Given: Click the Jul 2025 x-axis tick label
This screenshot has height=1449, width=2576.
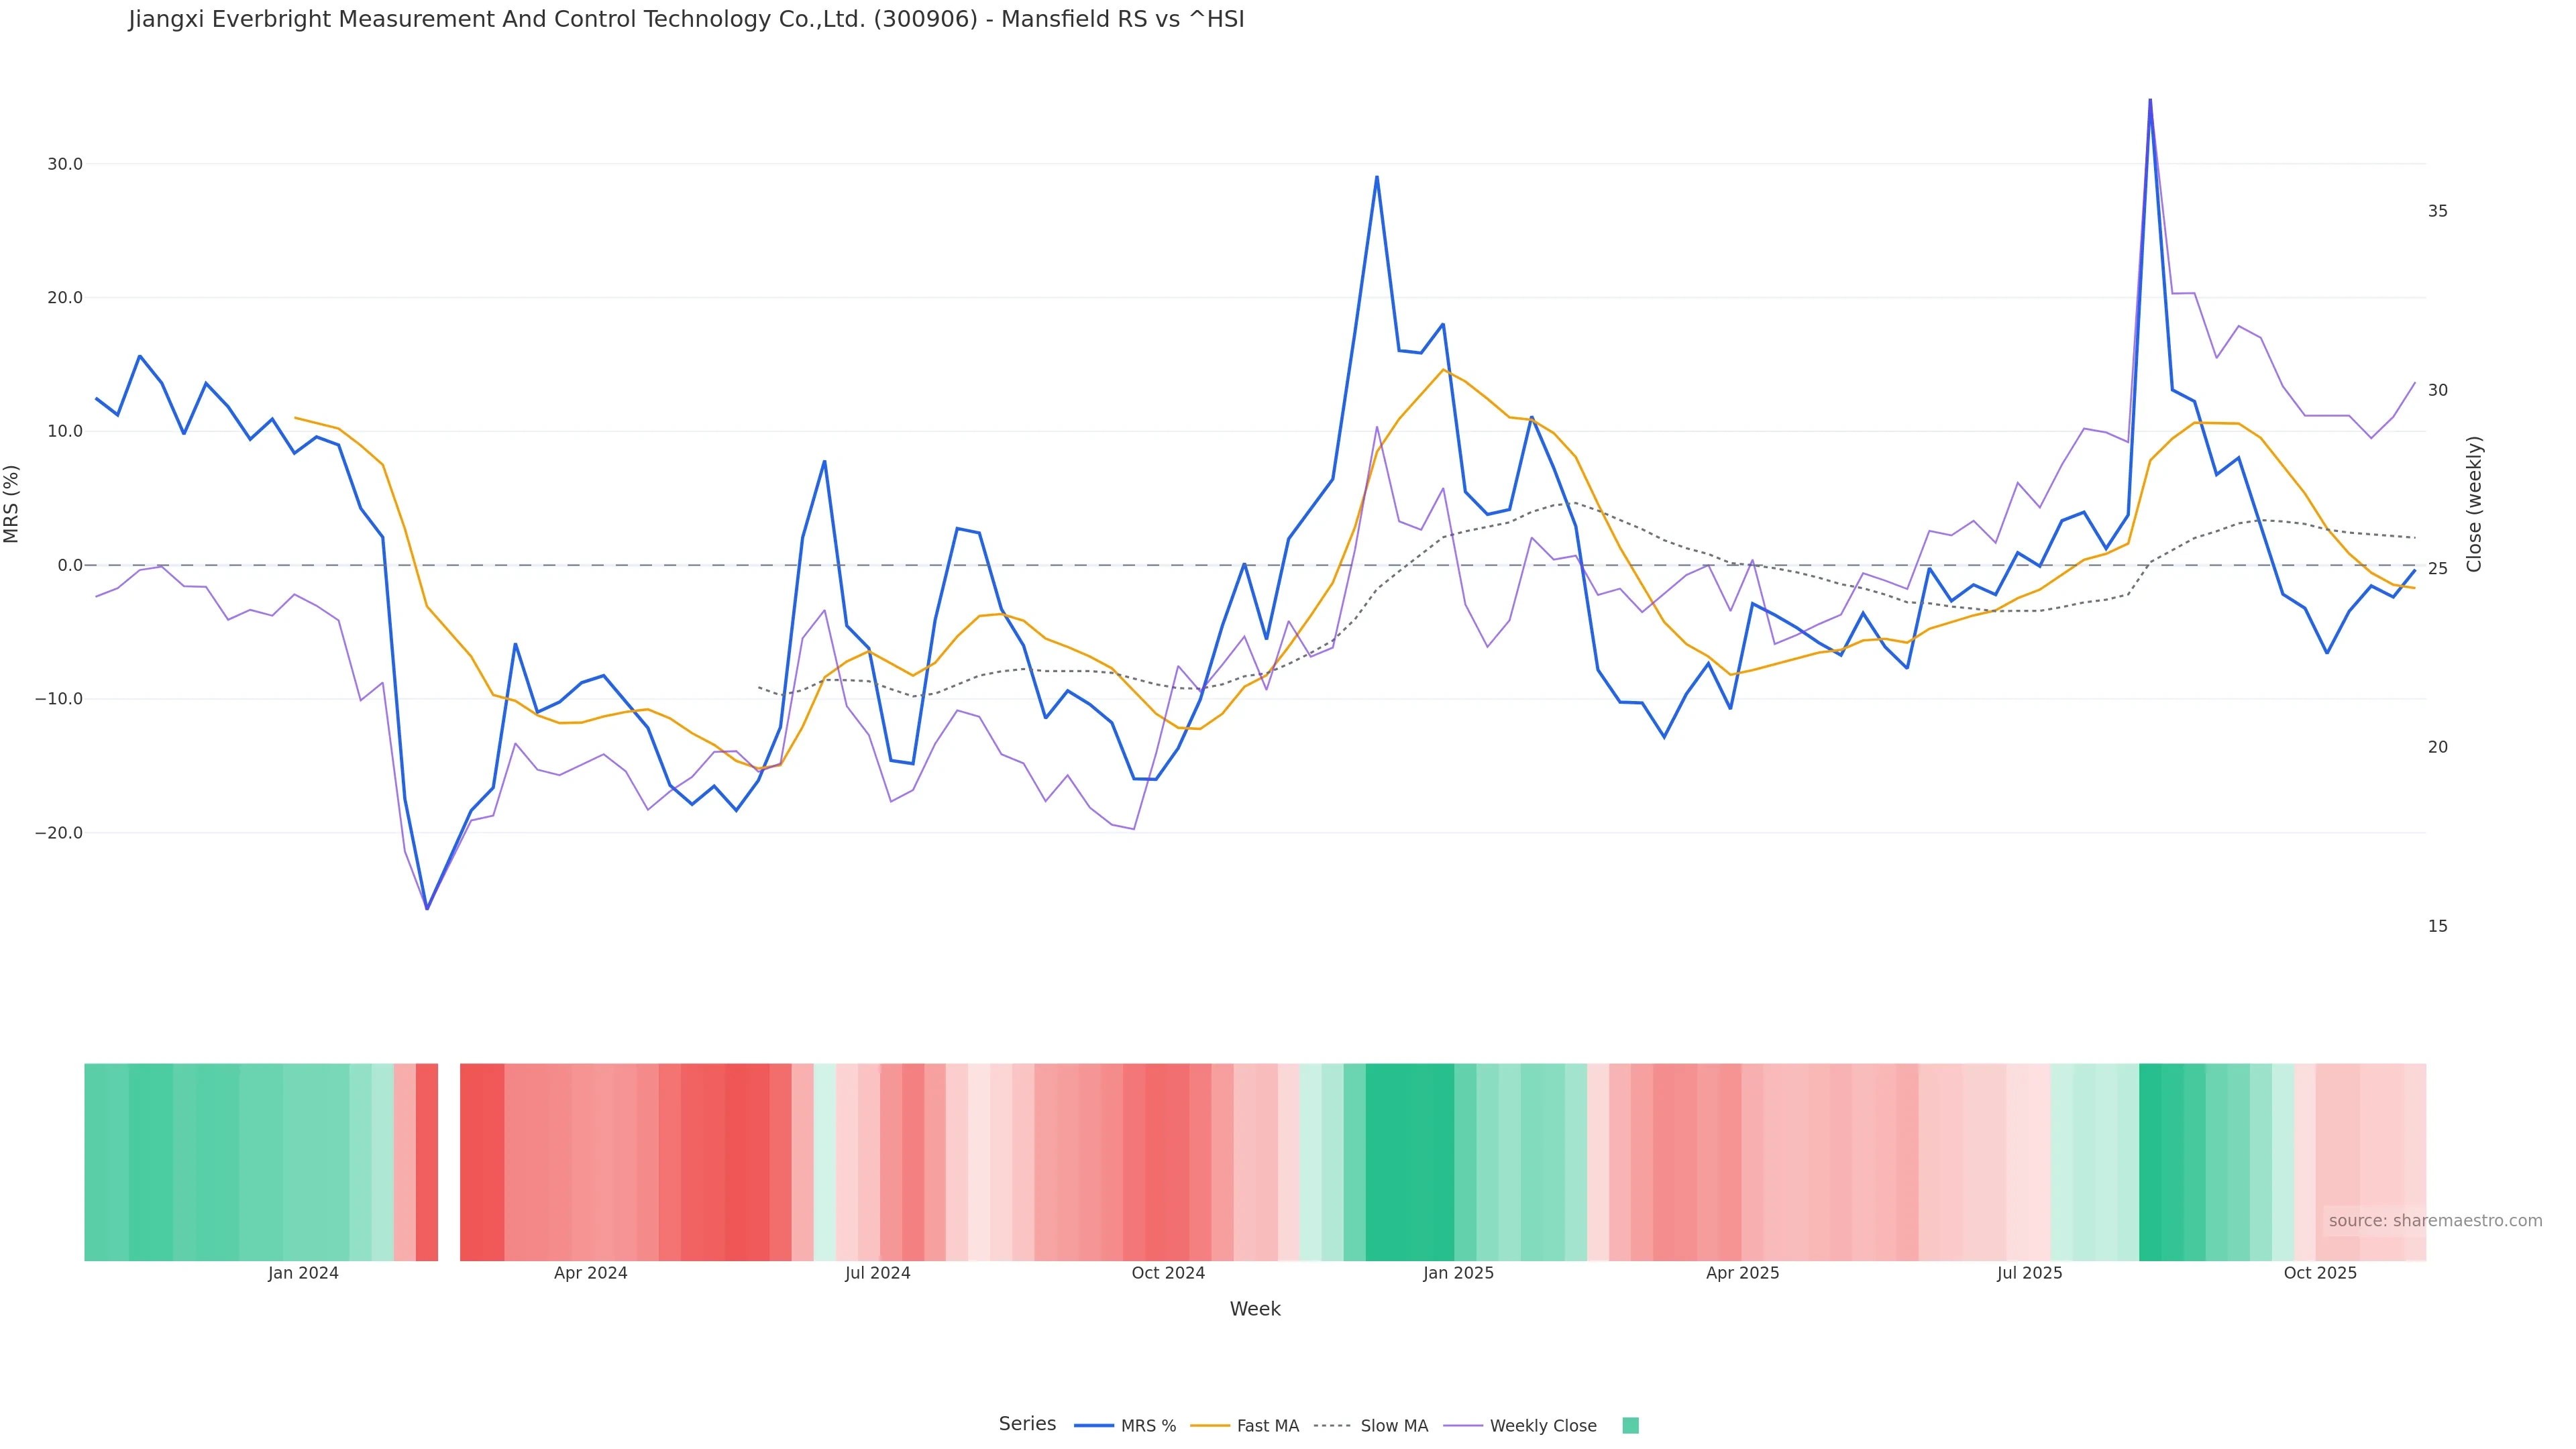Looking at the screenshot, I should (x=2029, y=1273).
